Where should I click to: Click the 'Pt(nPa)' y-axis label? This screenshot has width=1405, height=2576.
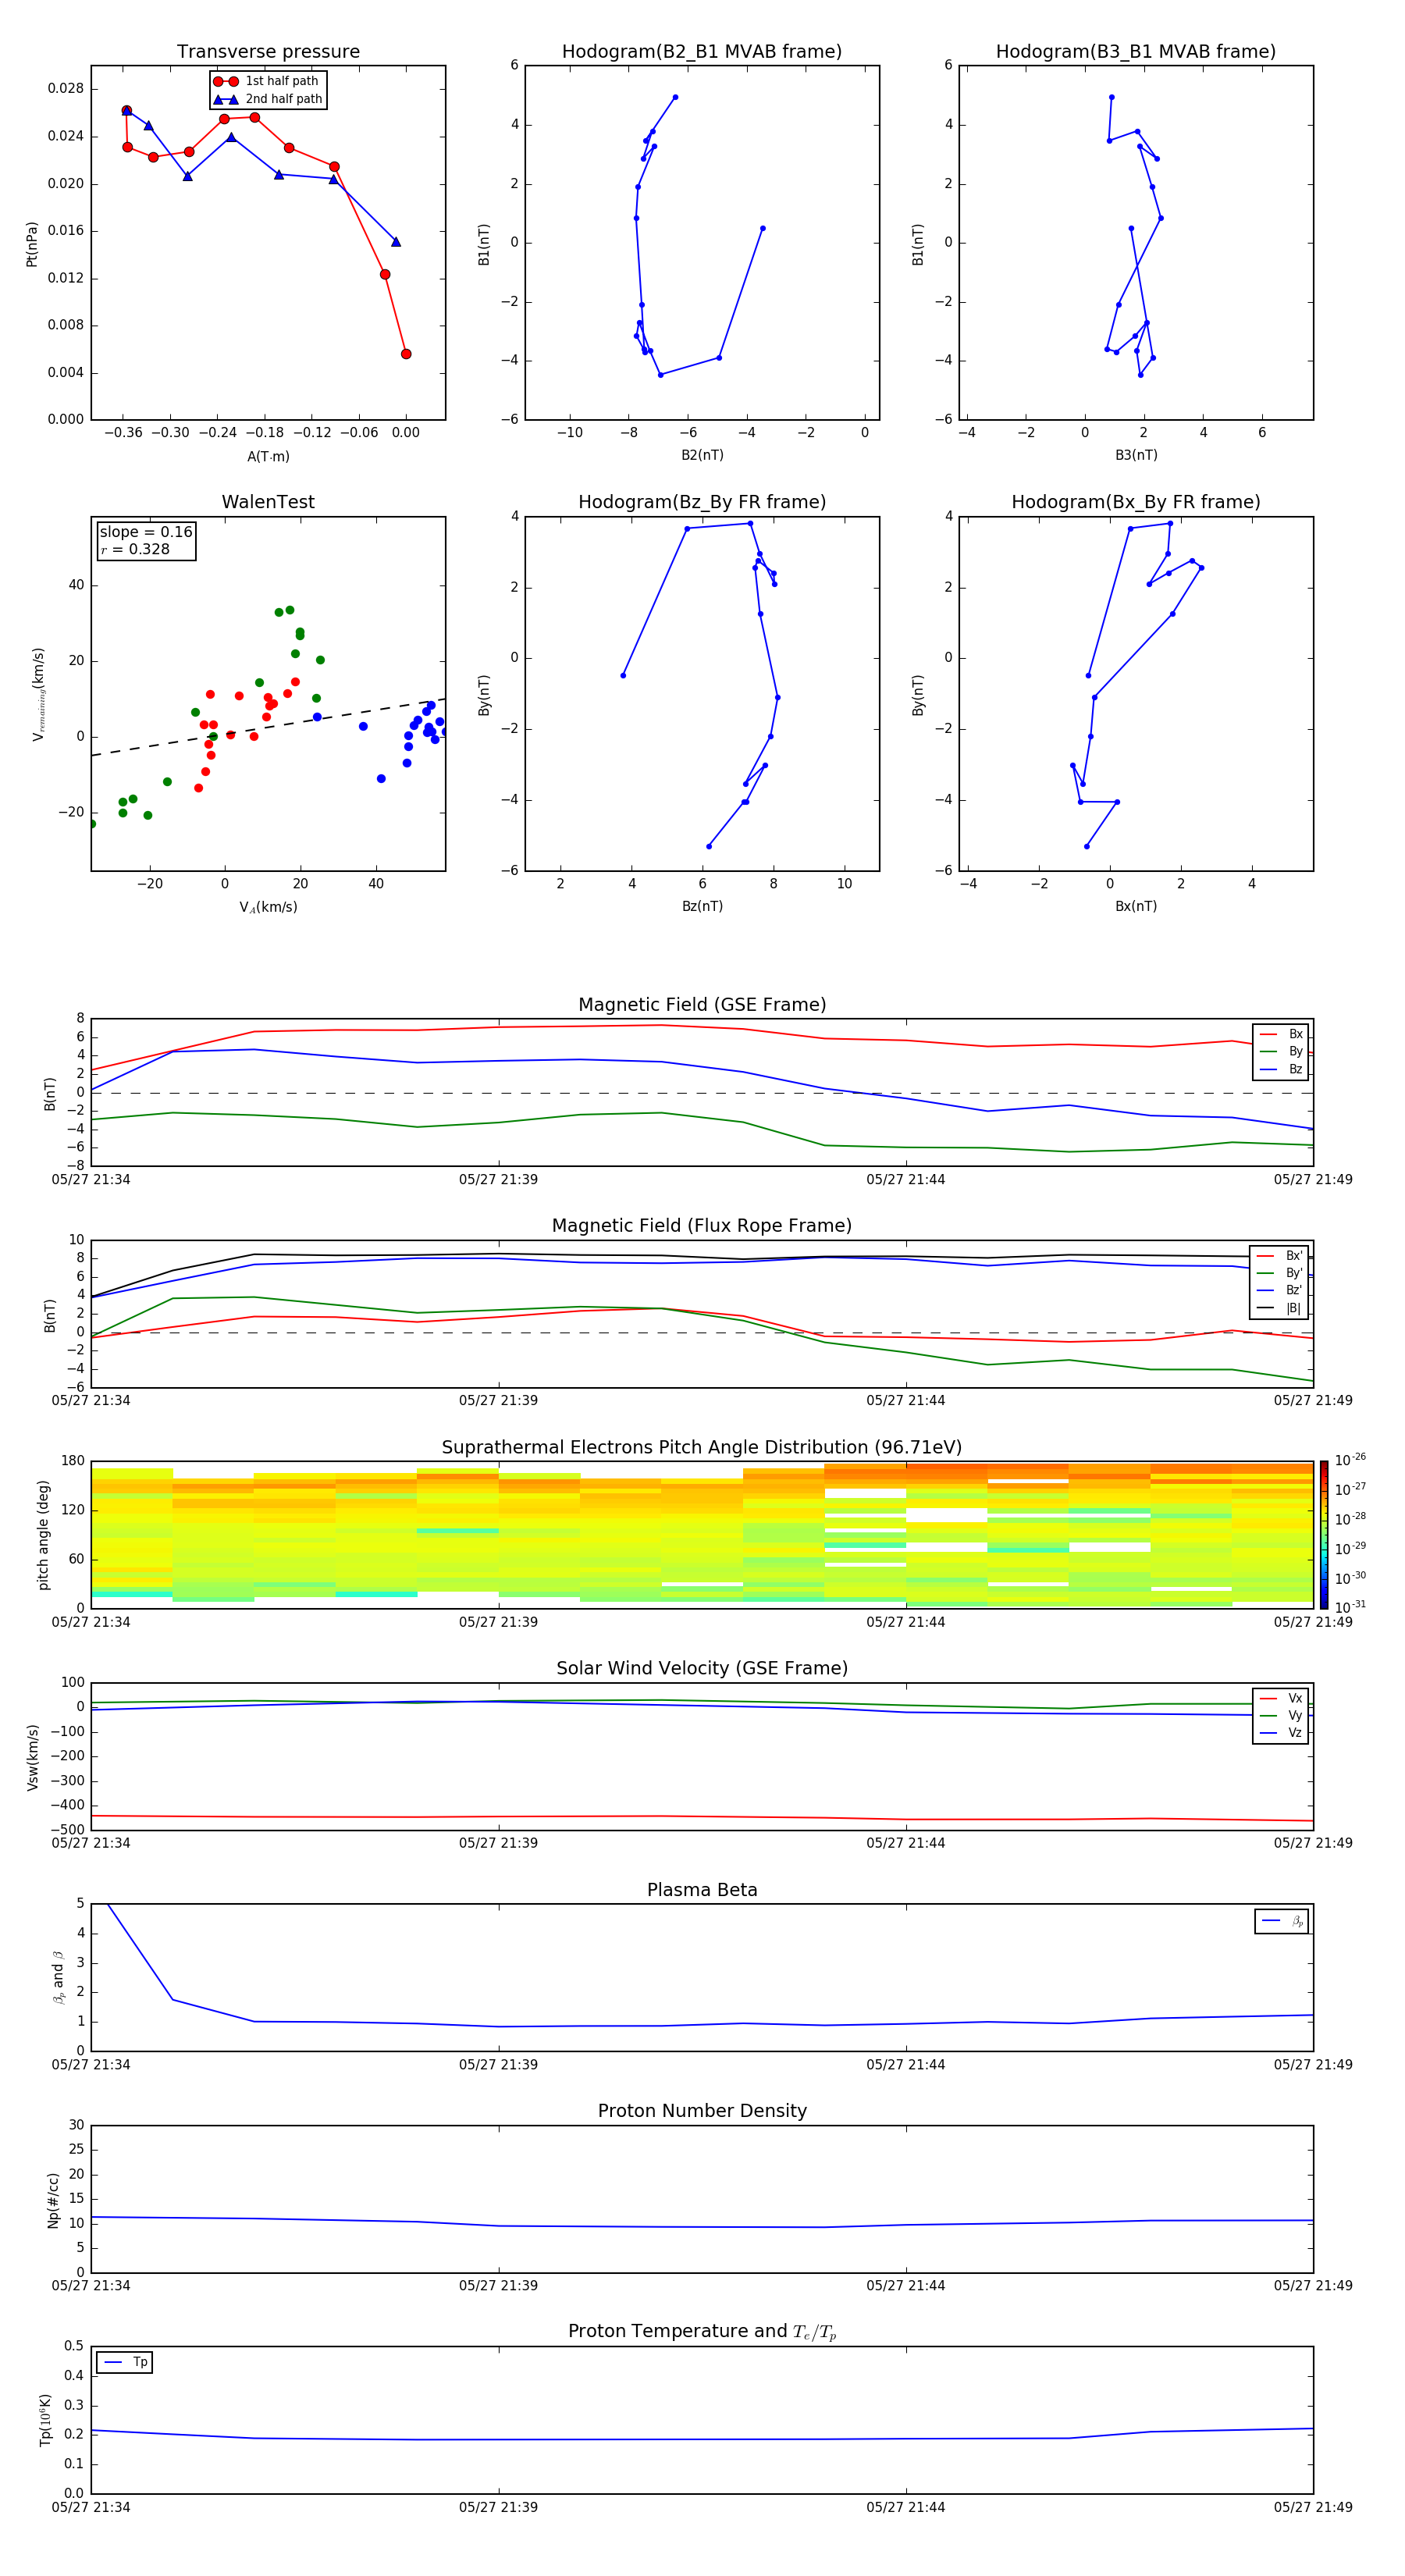32,244
